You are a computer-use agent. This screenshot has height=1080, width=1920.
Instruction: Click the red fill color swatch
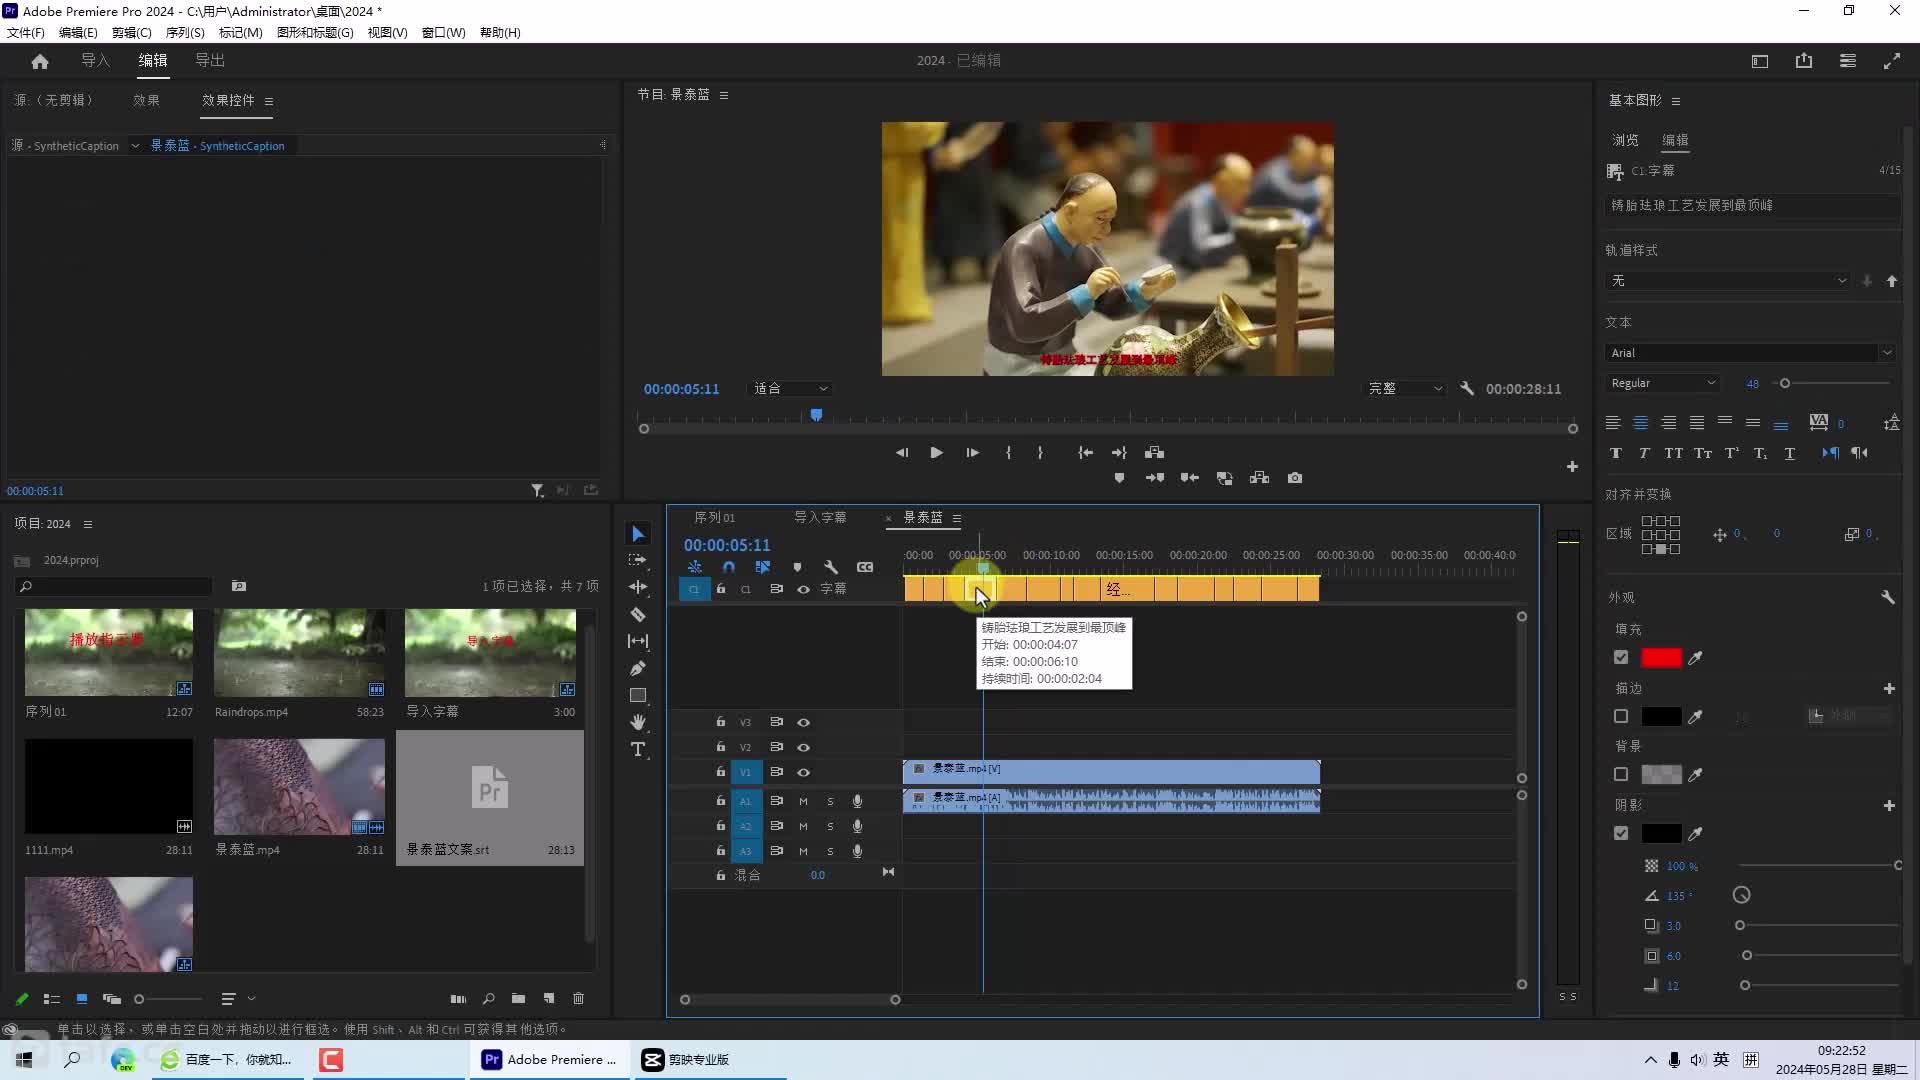[x=1661, y=658]
